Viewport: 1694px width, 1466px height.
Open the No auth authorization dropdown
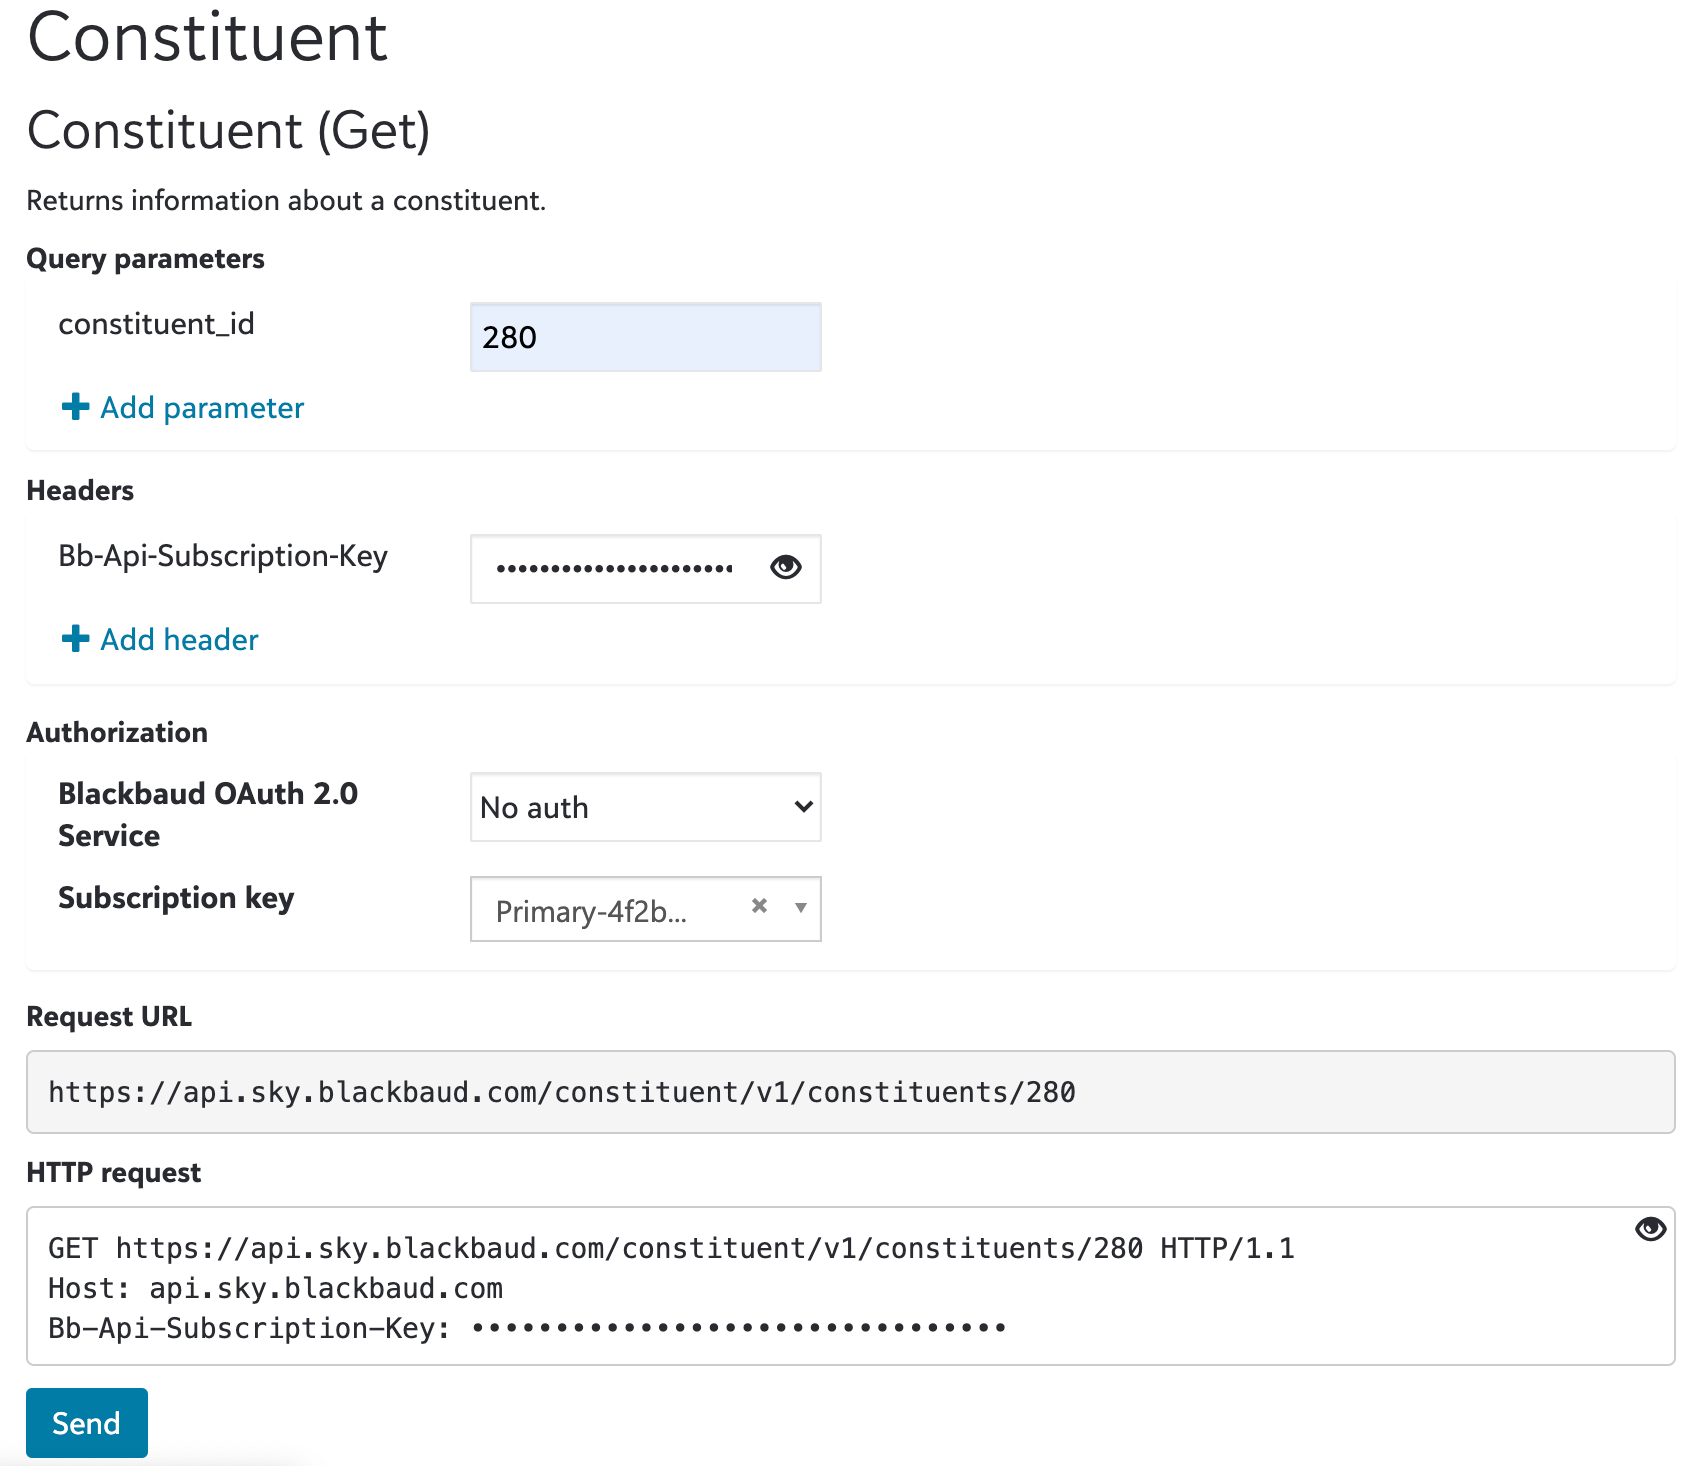click(645, 807)
